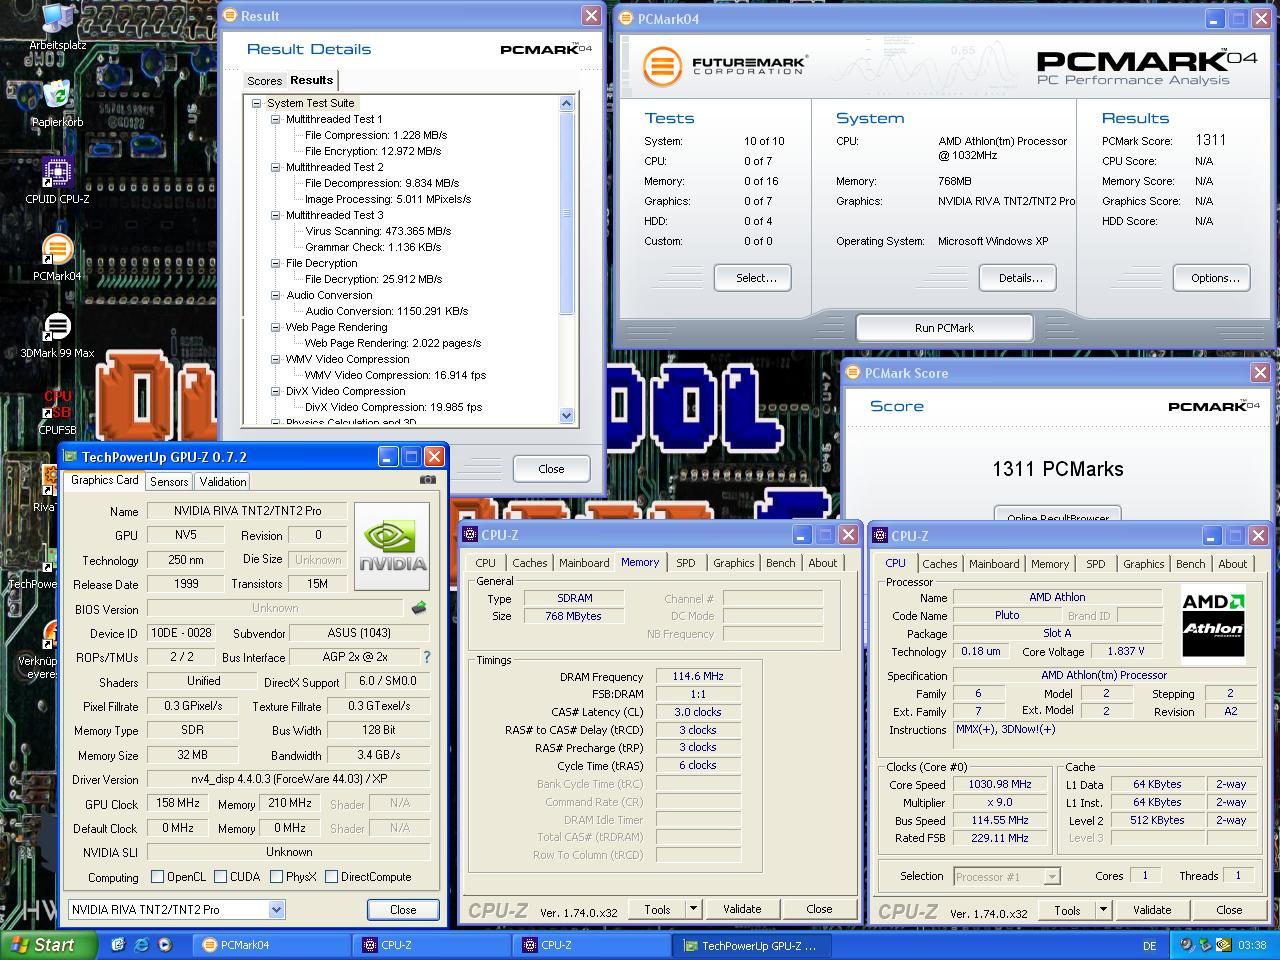Switch to the Sensors tab in GPU-Z
The image size is (1280, 960).
coord(169,481)
